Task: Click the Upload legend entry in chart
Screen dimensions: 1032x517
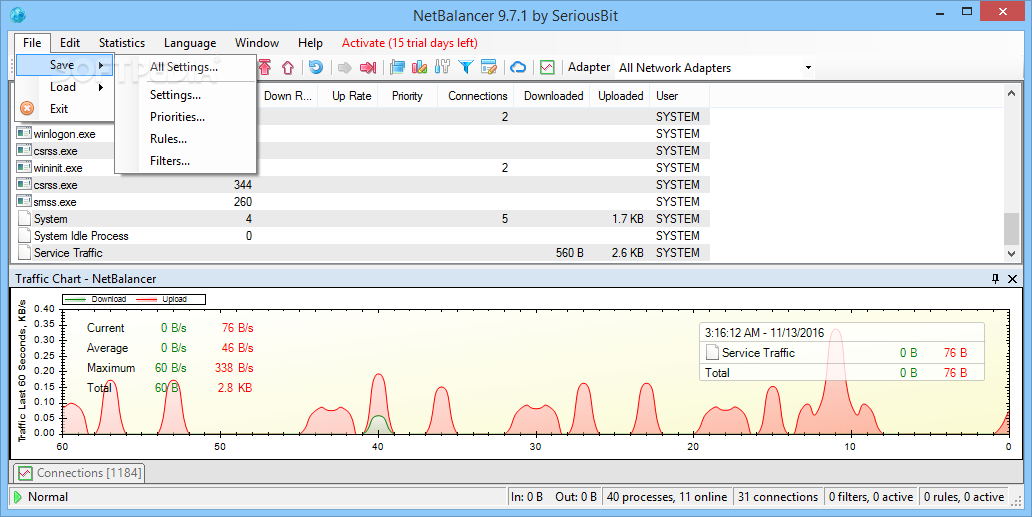Action: click(x=161, y=299)
